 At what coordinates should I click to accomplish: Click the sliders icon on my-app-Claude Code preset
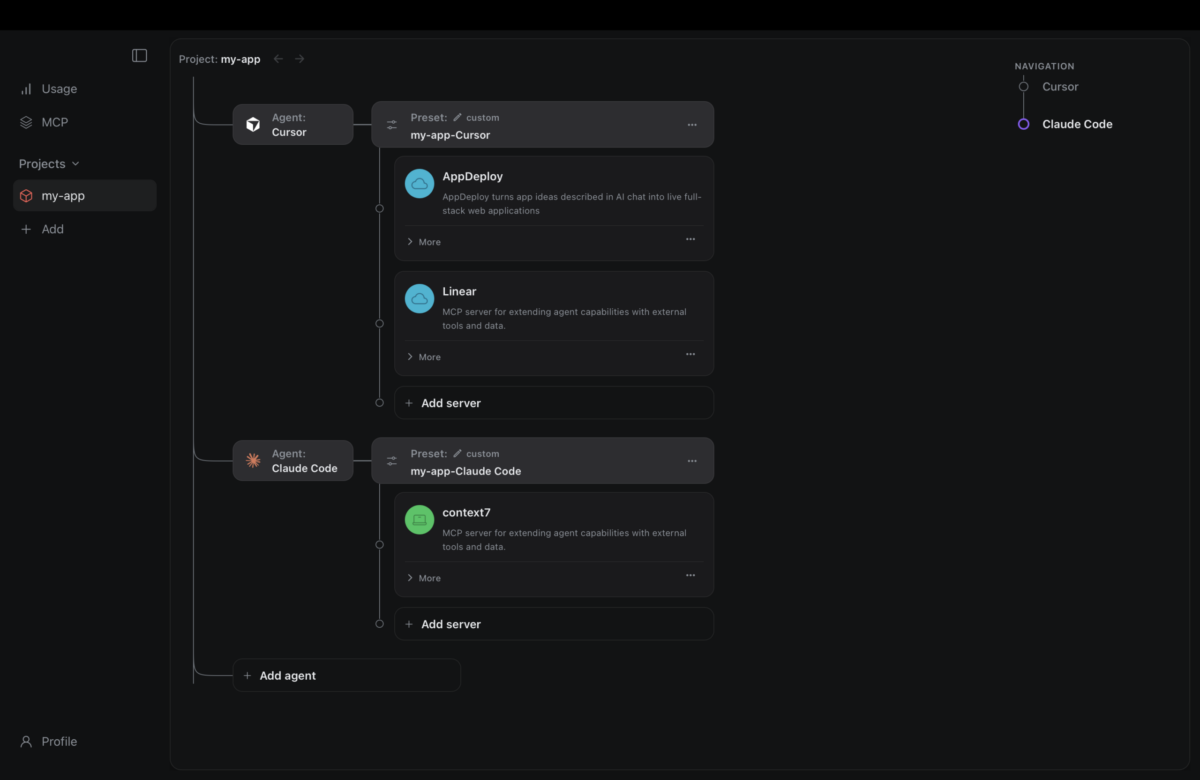[x=392, y=461]
